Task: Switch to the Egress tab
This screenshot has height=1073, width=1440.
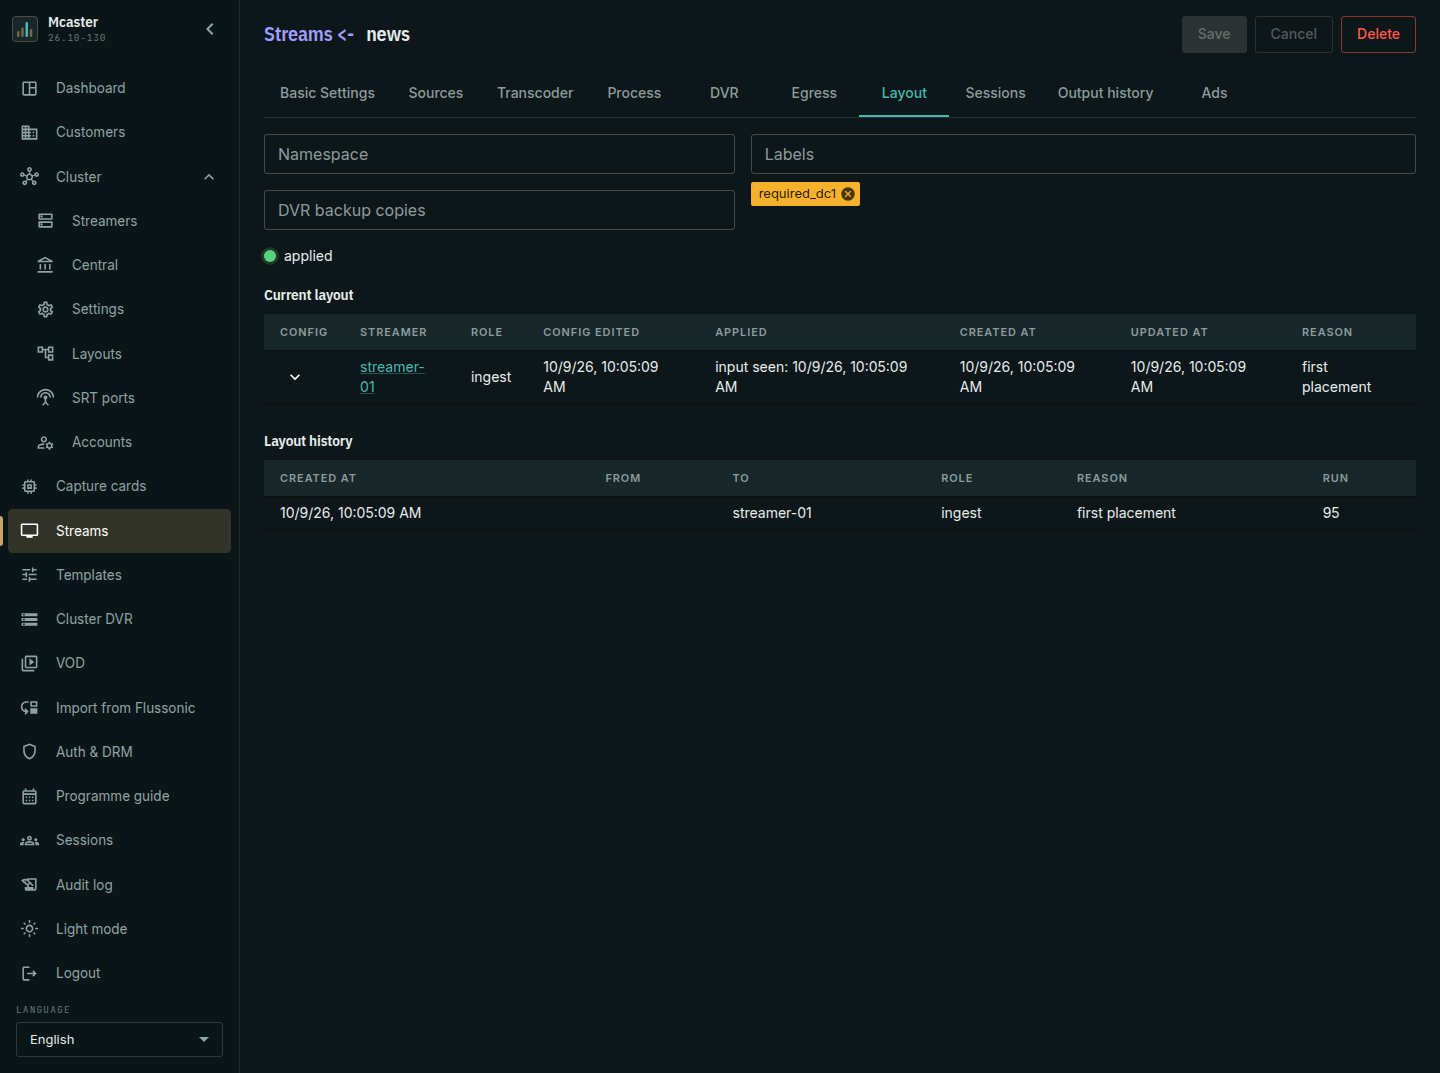Action: click(814, 93)
